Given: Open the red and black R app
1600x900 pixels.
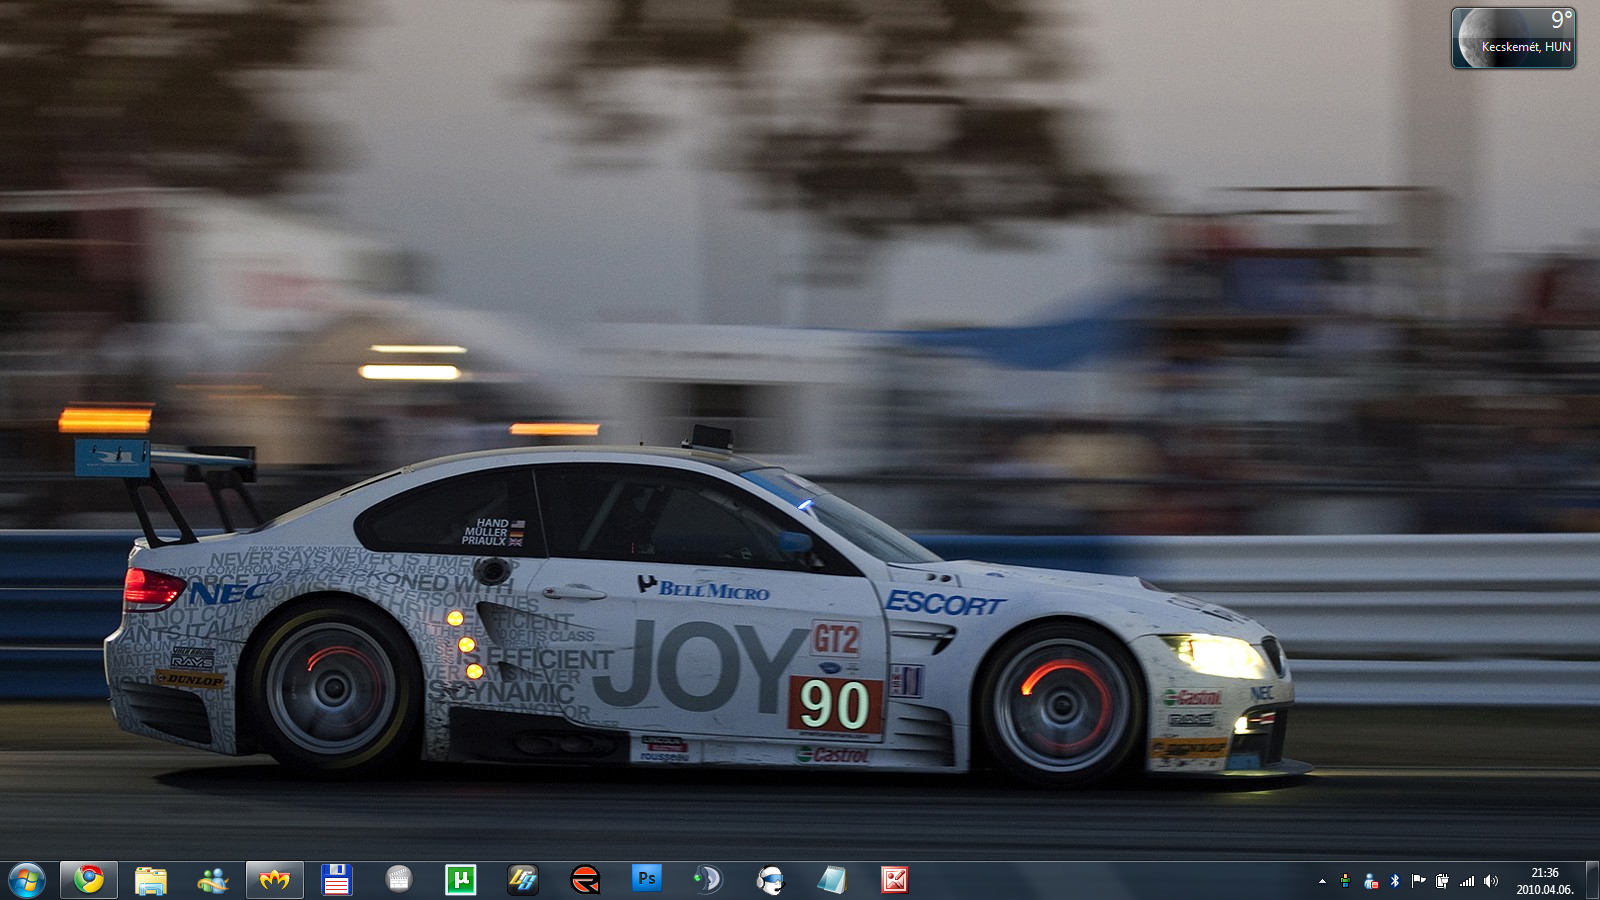Looking at the screenshot, I should coord(585,880).
